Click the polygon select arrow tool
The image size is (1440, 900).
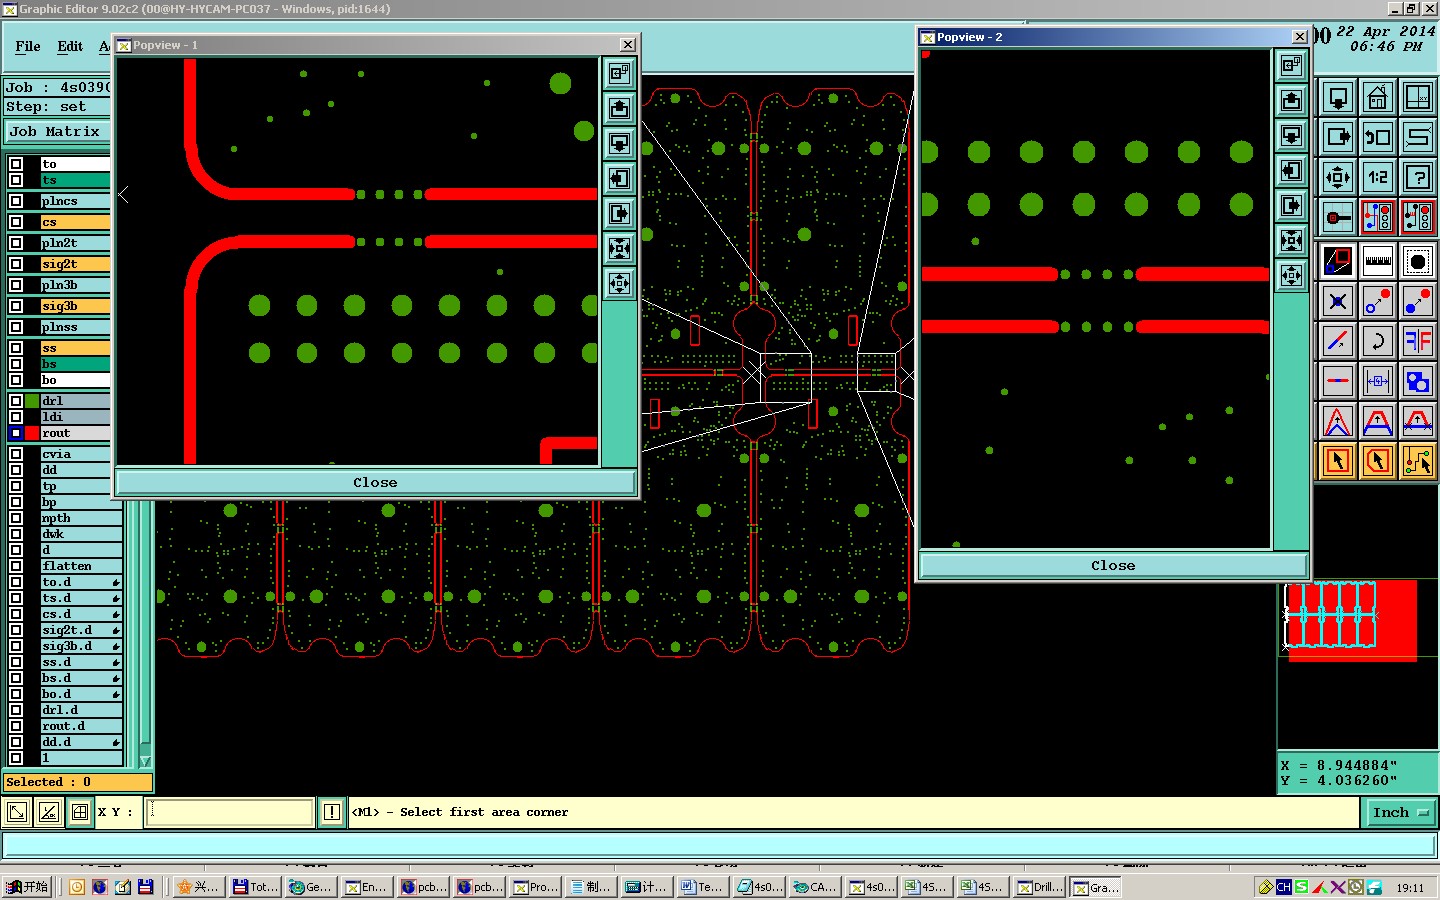[x=1377, y=461]
